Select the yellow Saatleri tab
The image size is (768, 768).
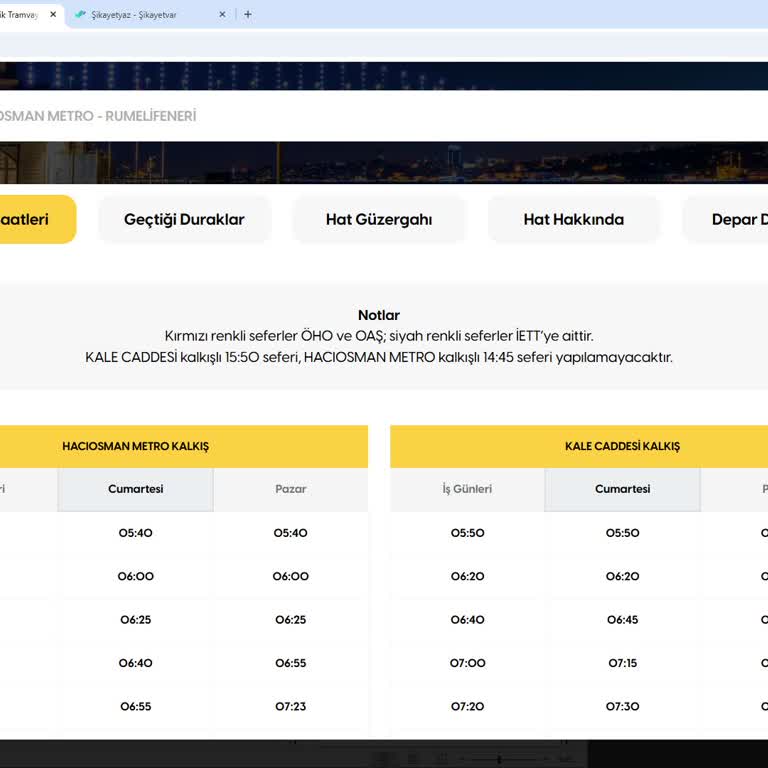[30, 220]
